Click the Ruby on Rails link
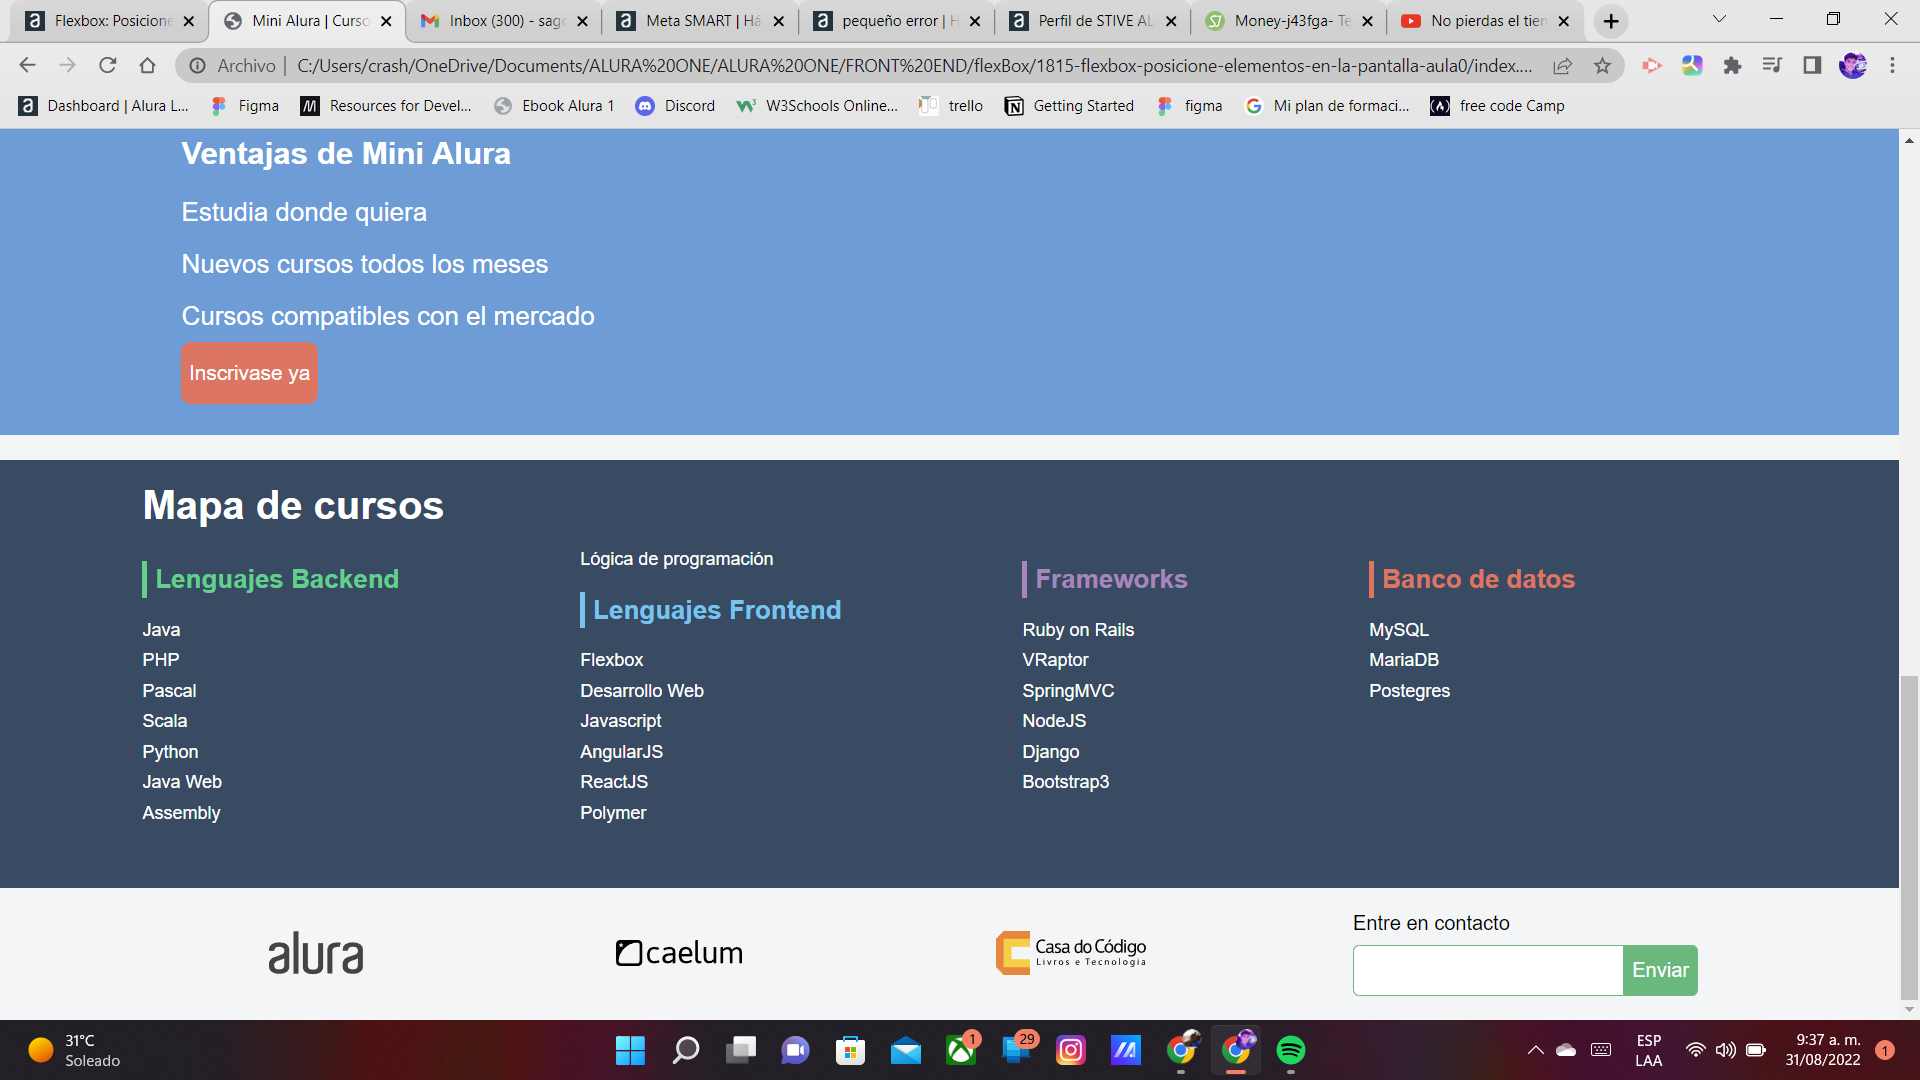 [x=1078, y=630]
